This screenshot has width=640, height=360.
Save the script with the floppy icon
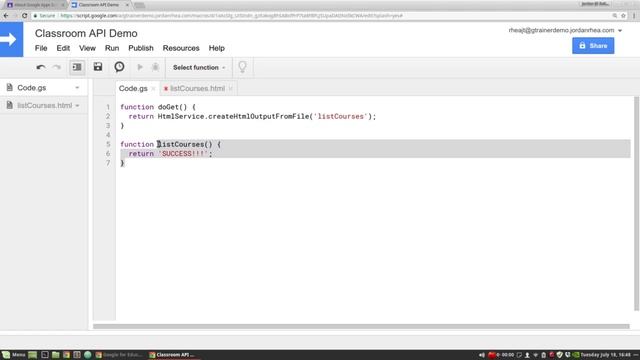point(98,67)
